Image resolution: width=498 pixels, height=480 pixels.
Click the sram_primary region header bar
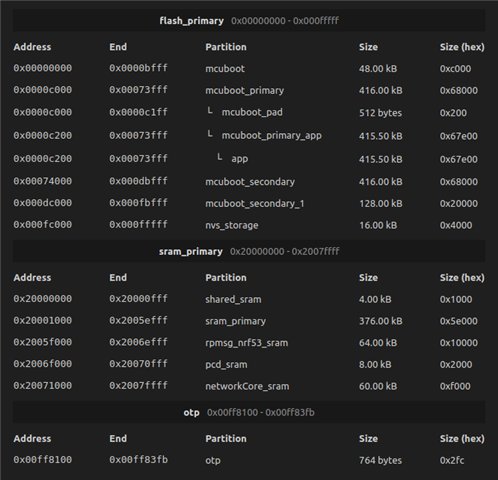pos(249,251)
